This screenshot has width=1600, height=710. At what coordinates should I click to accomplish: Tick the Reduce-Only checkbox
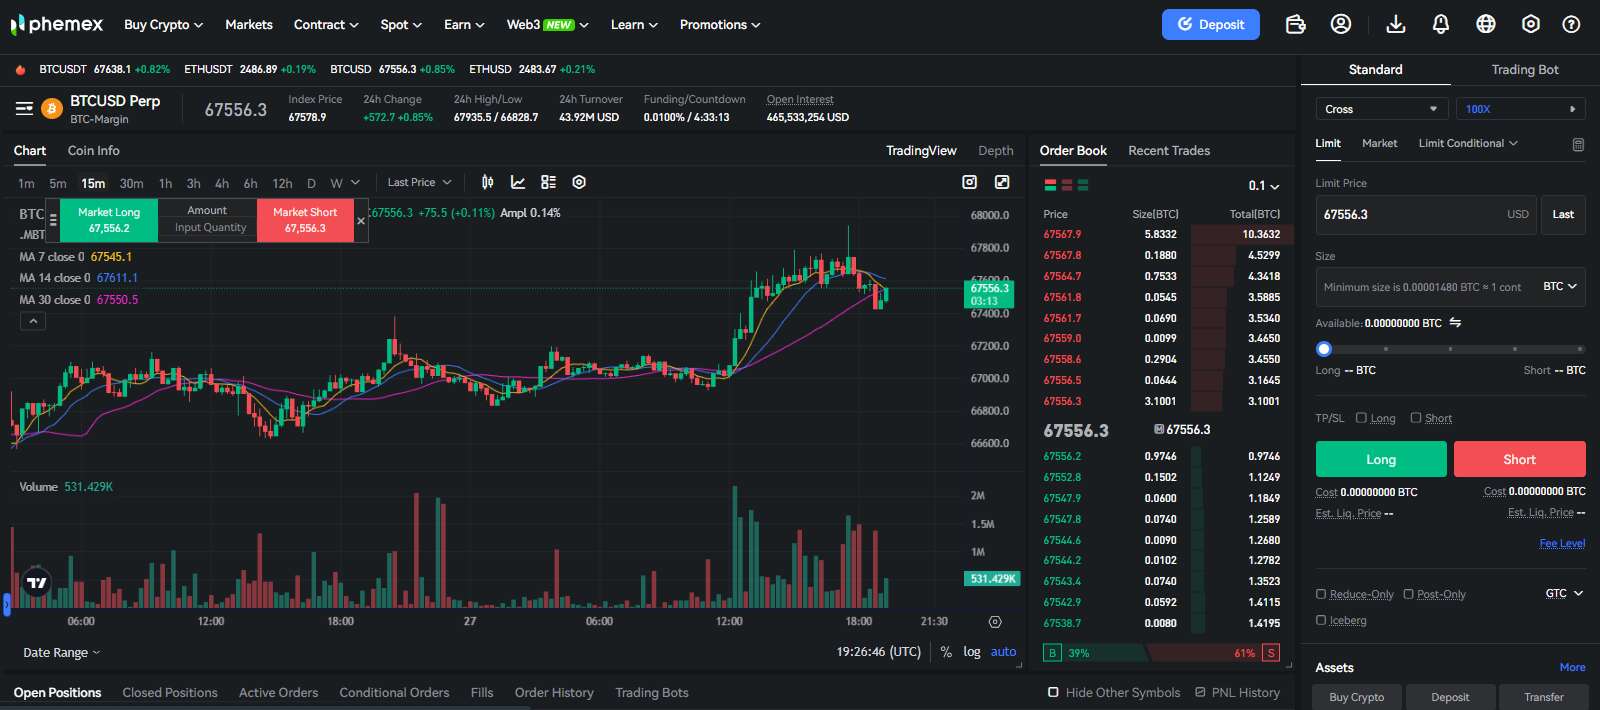pyautogui.click(x=1321, y=594)
